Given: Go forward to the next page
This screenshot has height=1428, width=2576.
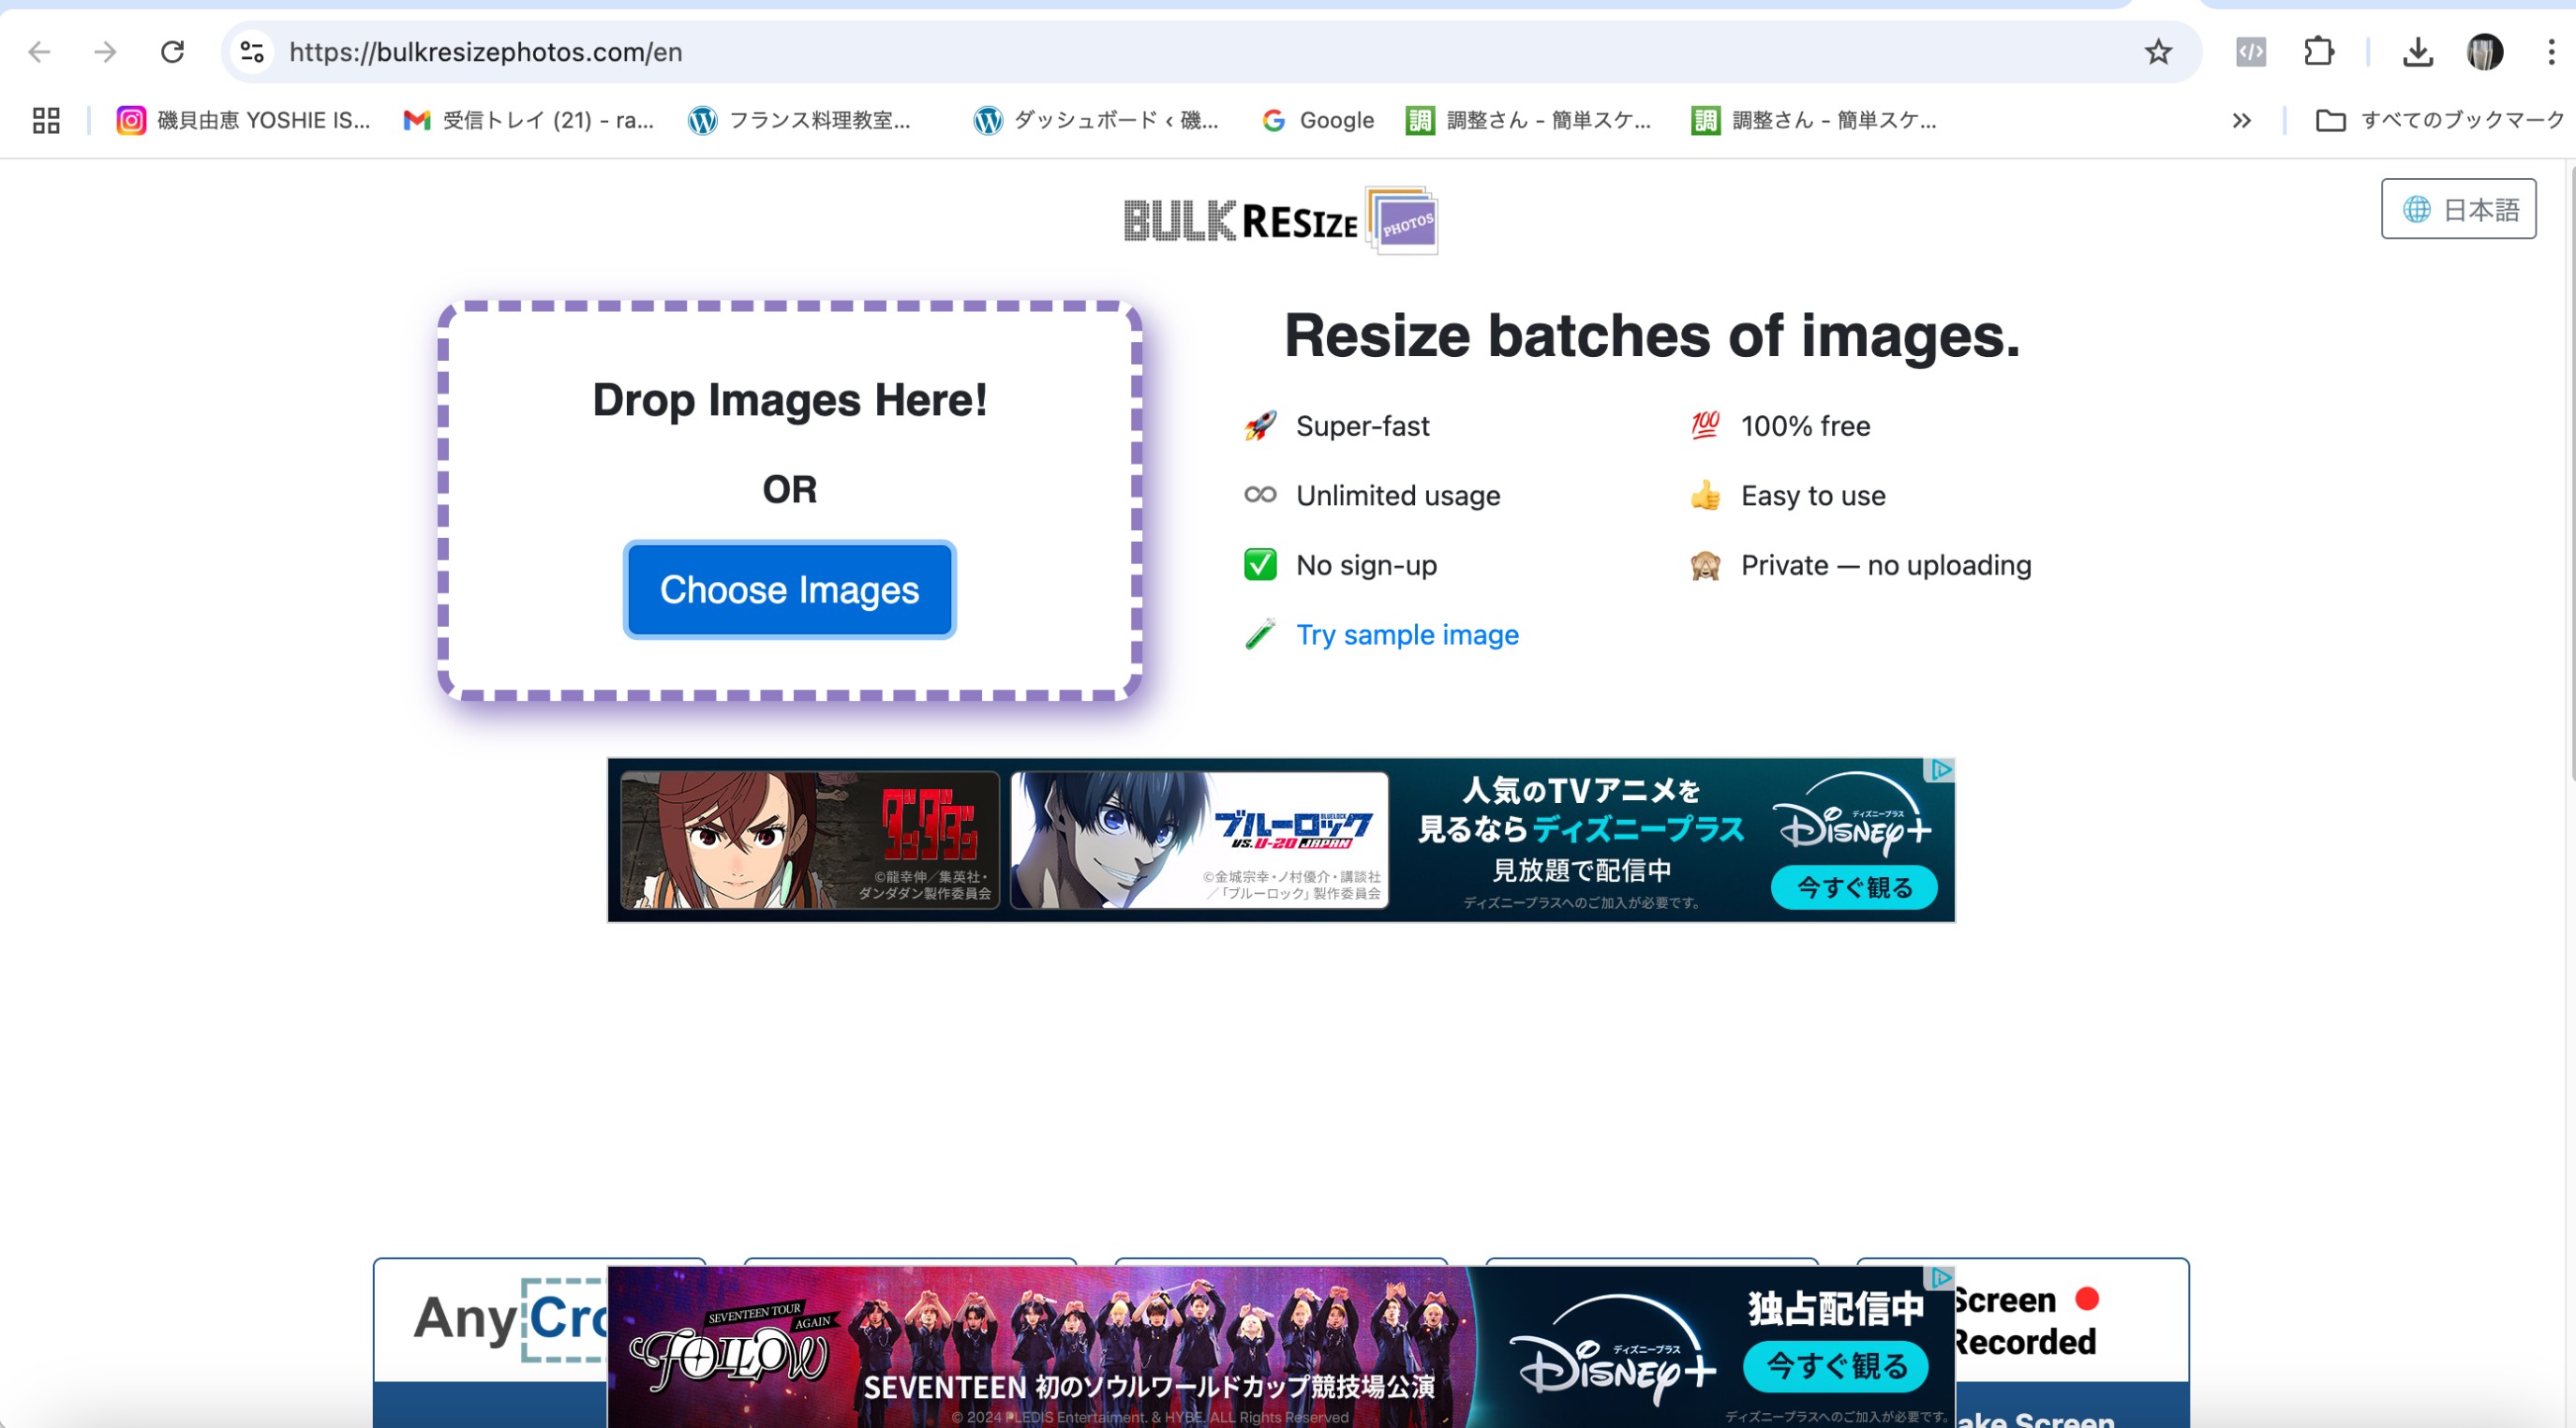Looking at the screenshot, I should tap(105, 52).
